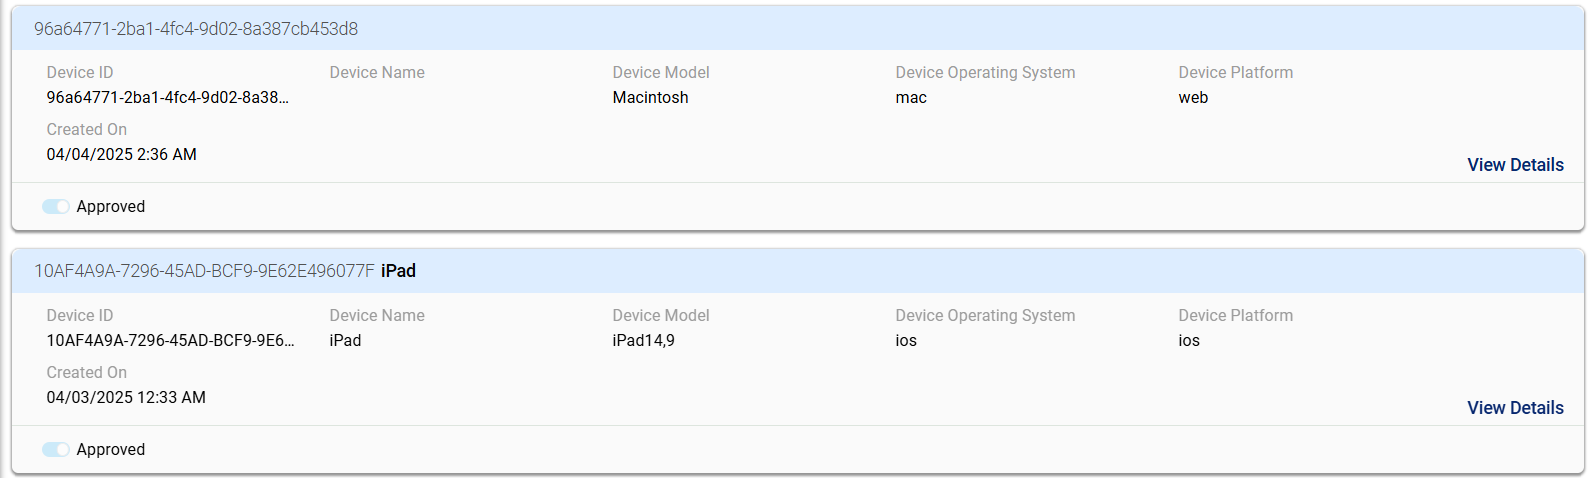
Task: Toggle Approved switch for the iPad device
Action: click(56, 449)
